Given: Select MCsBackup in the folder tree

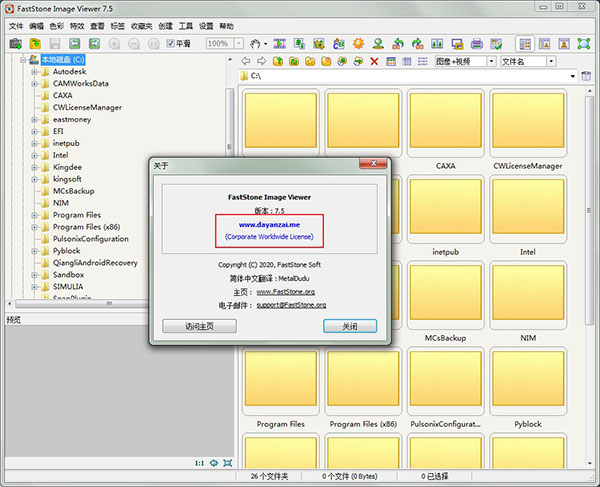Looking at the screenshot, I should click(73, 191).
